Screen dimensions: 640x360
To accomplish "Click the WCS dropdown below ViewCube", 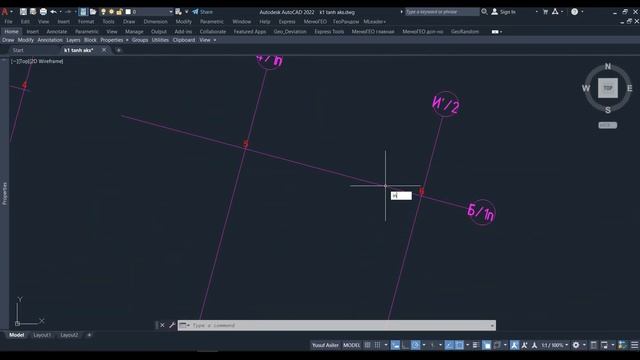I will point(608,125).
